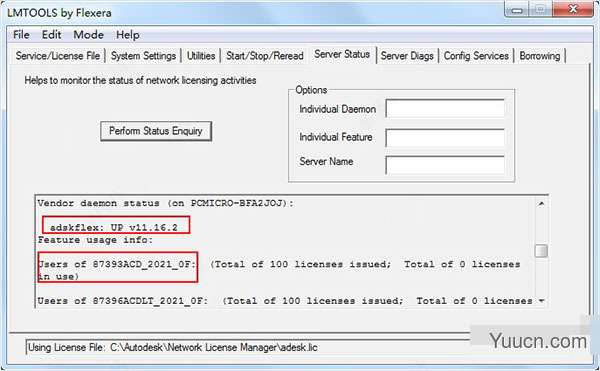Click the status output scrollbar thumb
This screenshot has height=371, width=600.
(541, 251)
